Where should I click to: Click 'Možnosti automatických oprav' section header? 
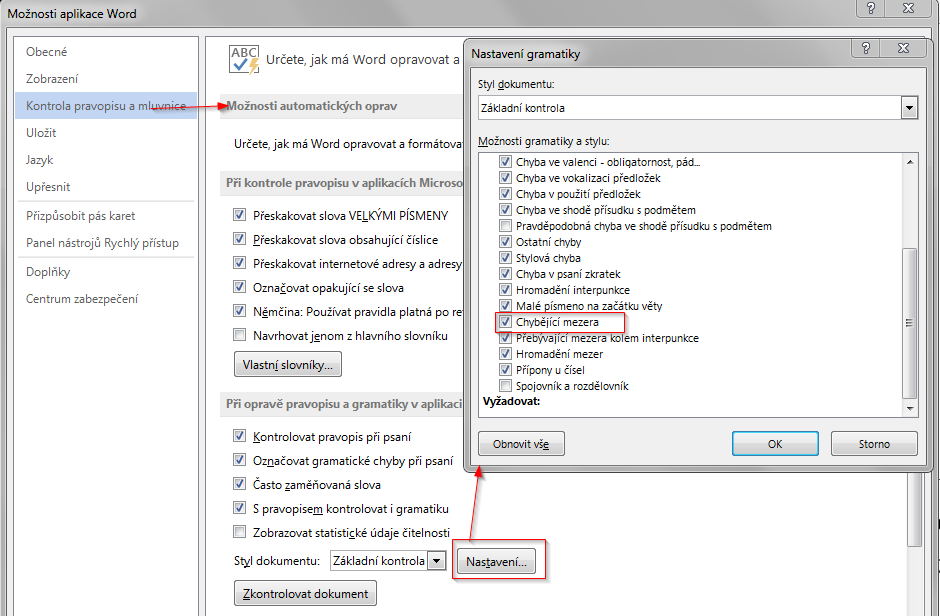[312, 105]
